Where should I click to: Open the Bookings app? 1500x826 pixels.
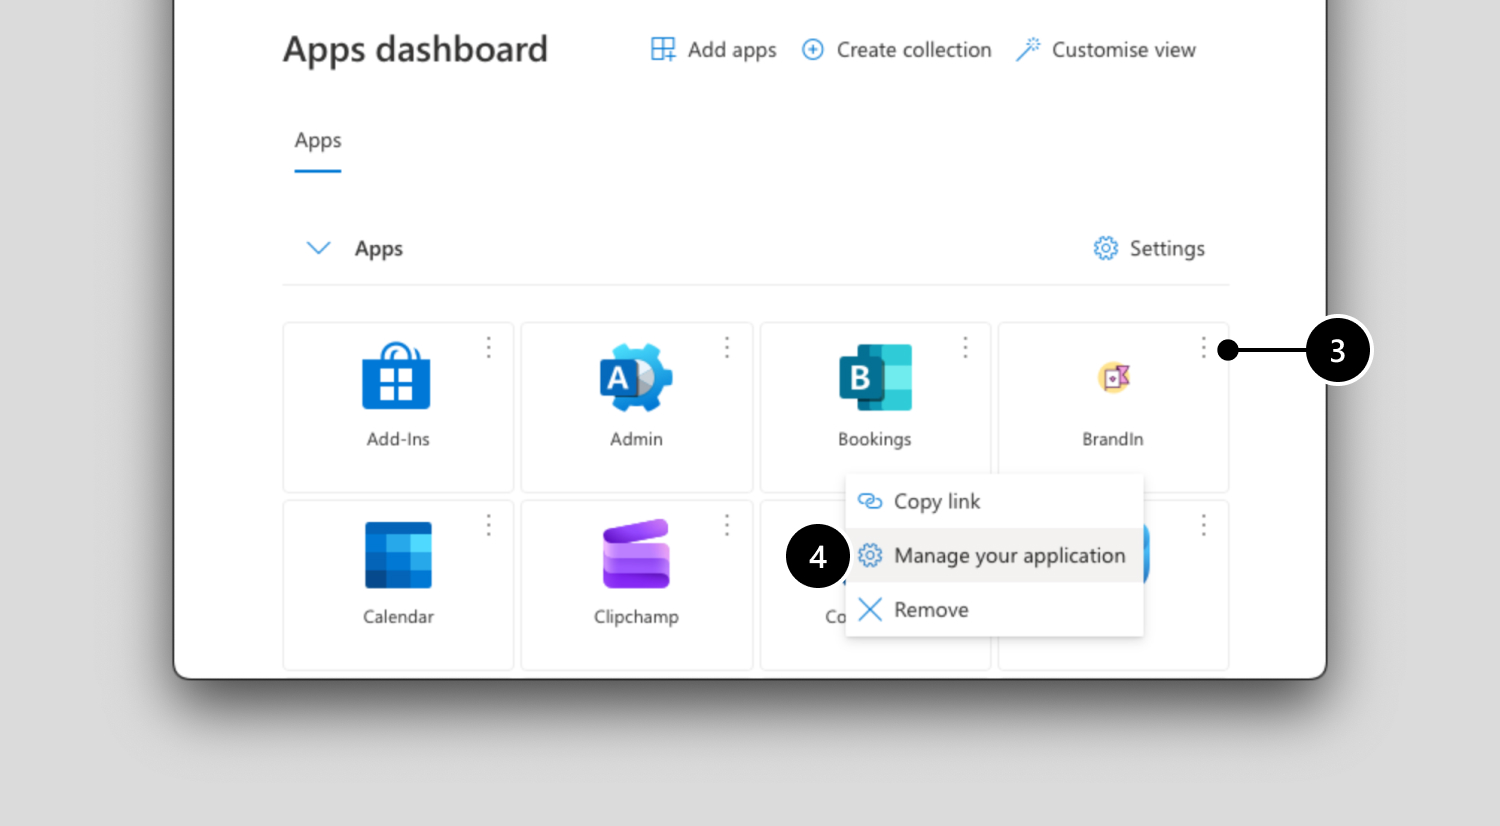click(x=875, y=407)
